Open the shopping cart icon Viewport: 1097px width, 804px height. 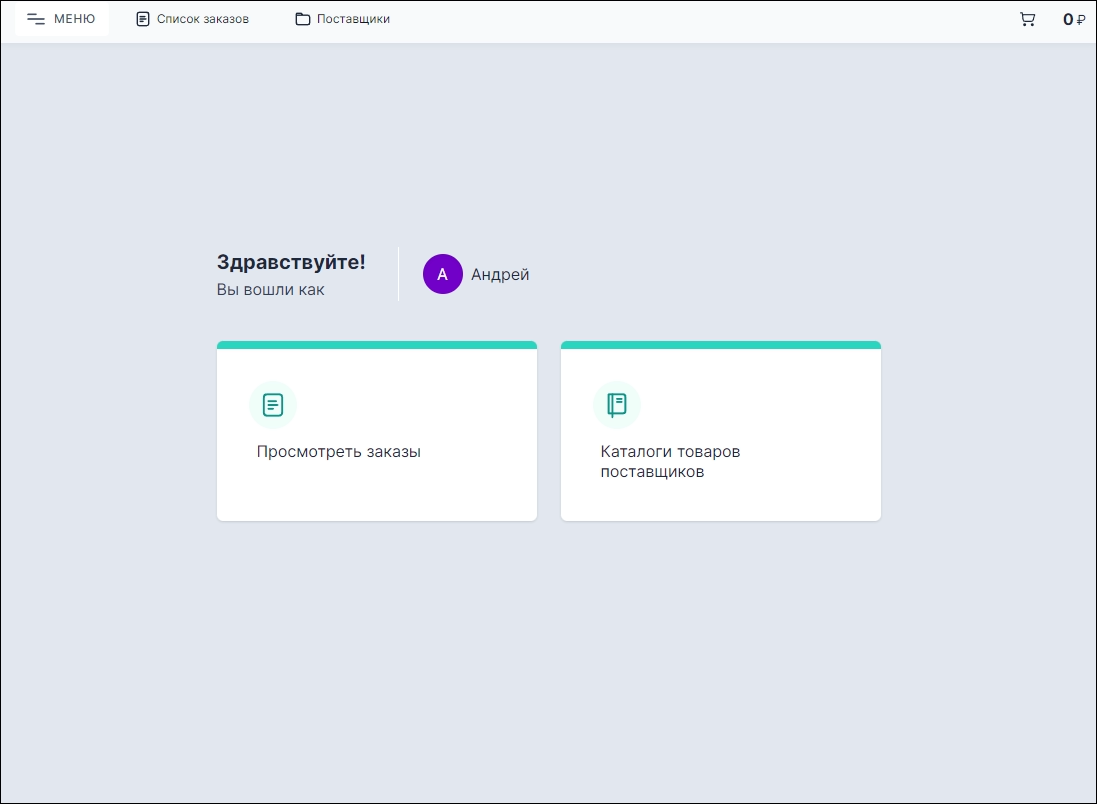(x=1027, y=18)
